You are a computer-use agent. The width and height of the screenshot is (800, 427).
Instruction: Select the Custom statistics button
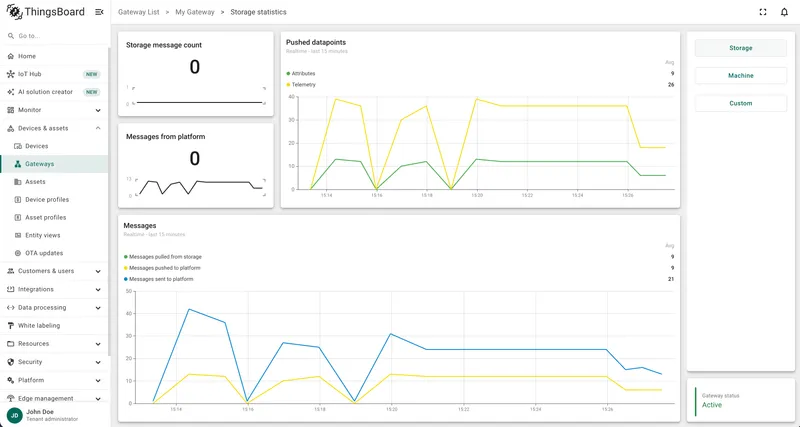tap(740, 103)
